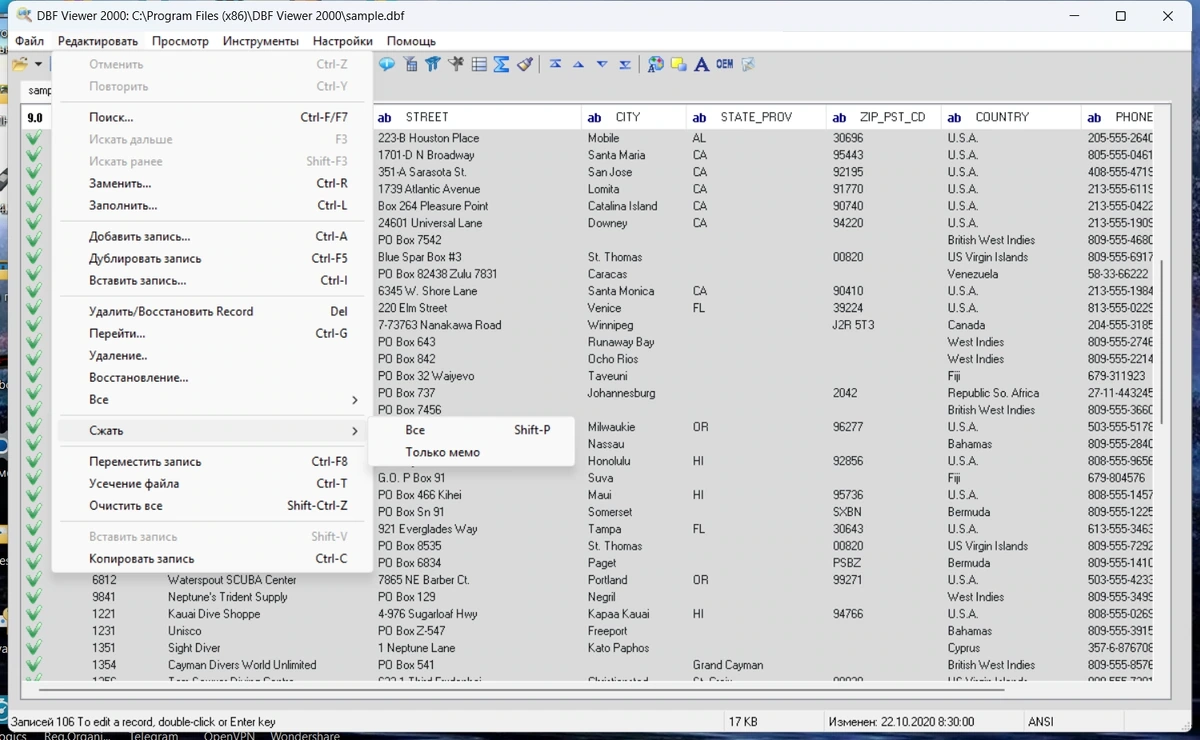Toggle green checkmark on Sight Diver row
The height and width of the screenshot is (740, 1200).
(x=34, y=648)
